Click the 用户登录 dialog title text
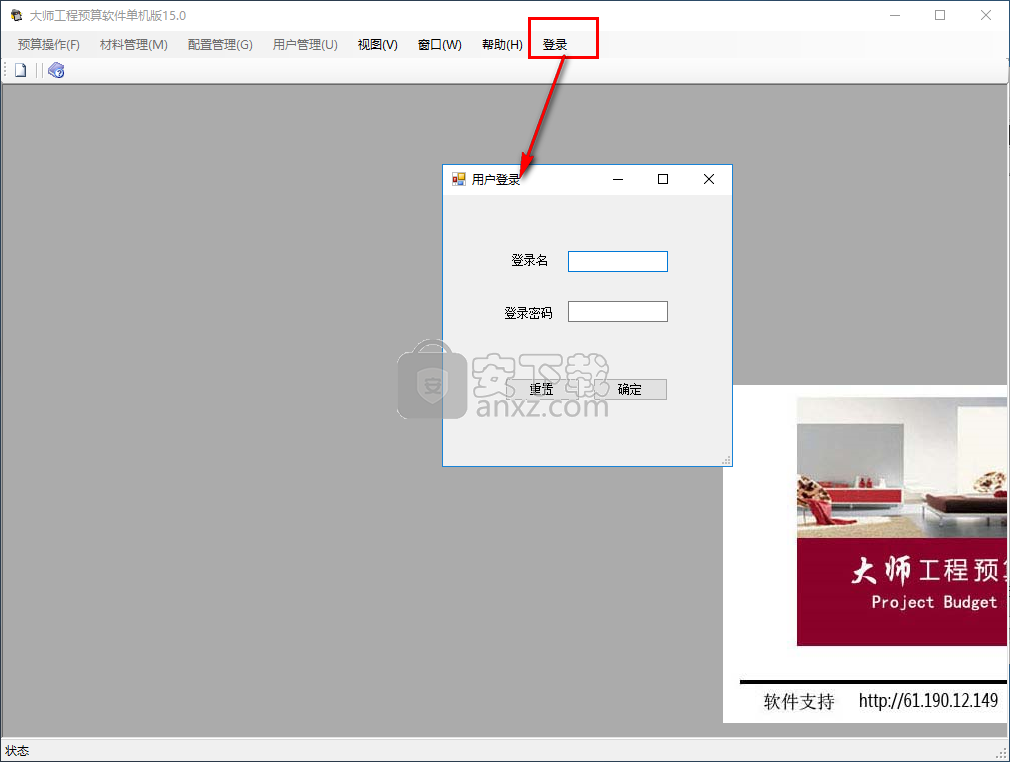The height and width of the screenshot is (762, 1010). [495, 180]
